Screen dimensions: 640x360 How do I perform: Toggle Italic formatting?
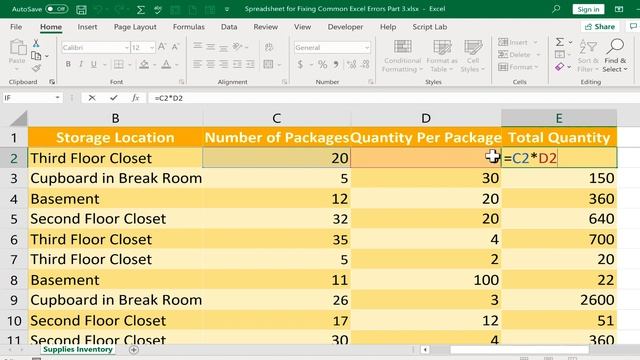(x=81, y=64)
